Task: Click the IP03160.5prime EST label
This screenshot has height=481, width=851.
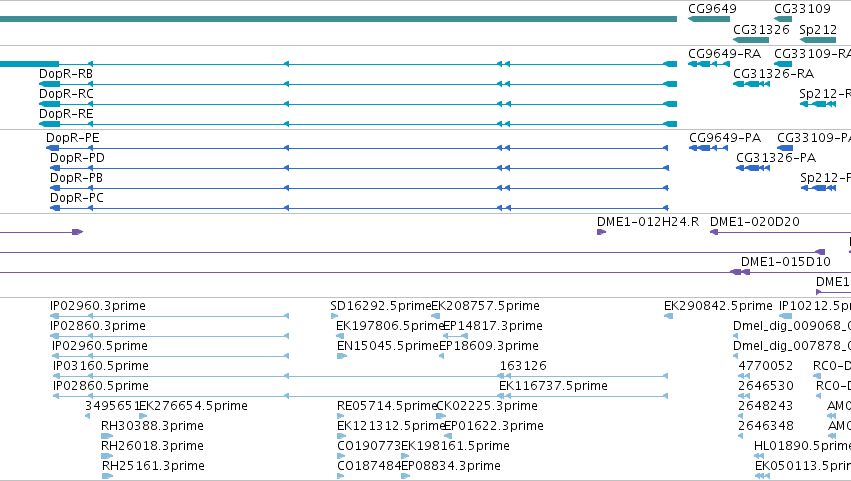Action: 100,366
